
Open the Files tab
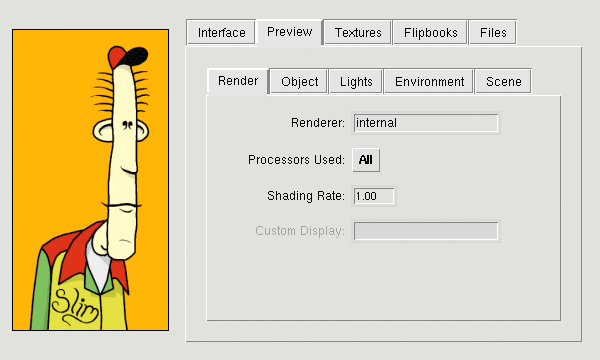[493, 33]
